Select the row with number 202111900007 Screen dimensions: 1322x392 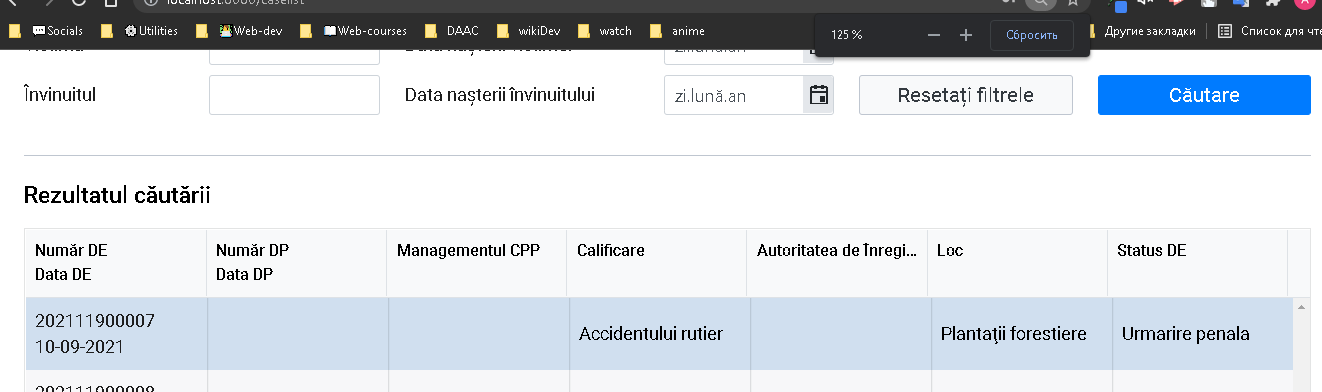658,334
